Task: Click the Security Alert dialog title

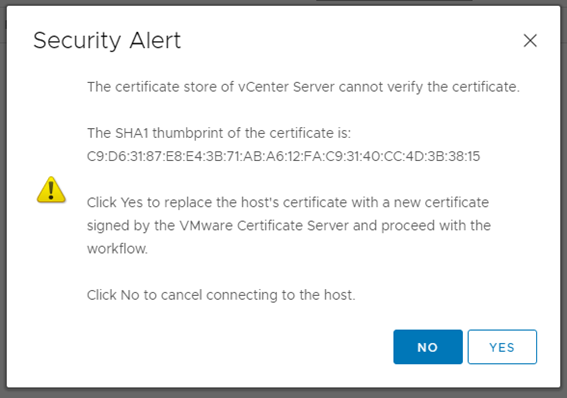Action: (x=107, y=40)
